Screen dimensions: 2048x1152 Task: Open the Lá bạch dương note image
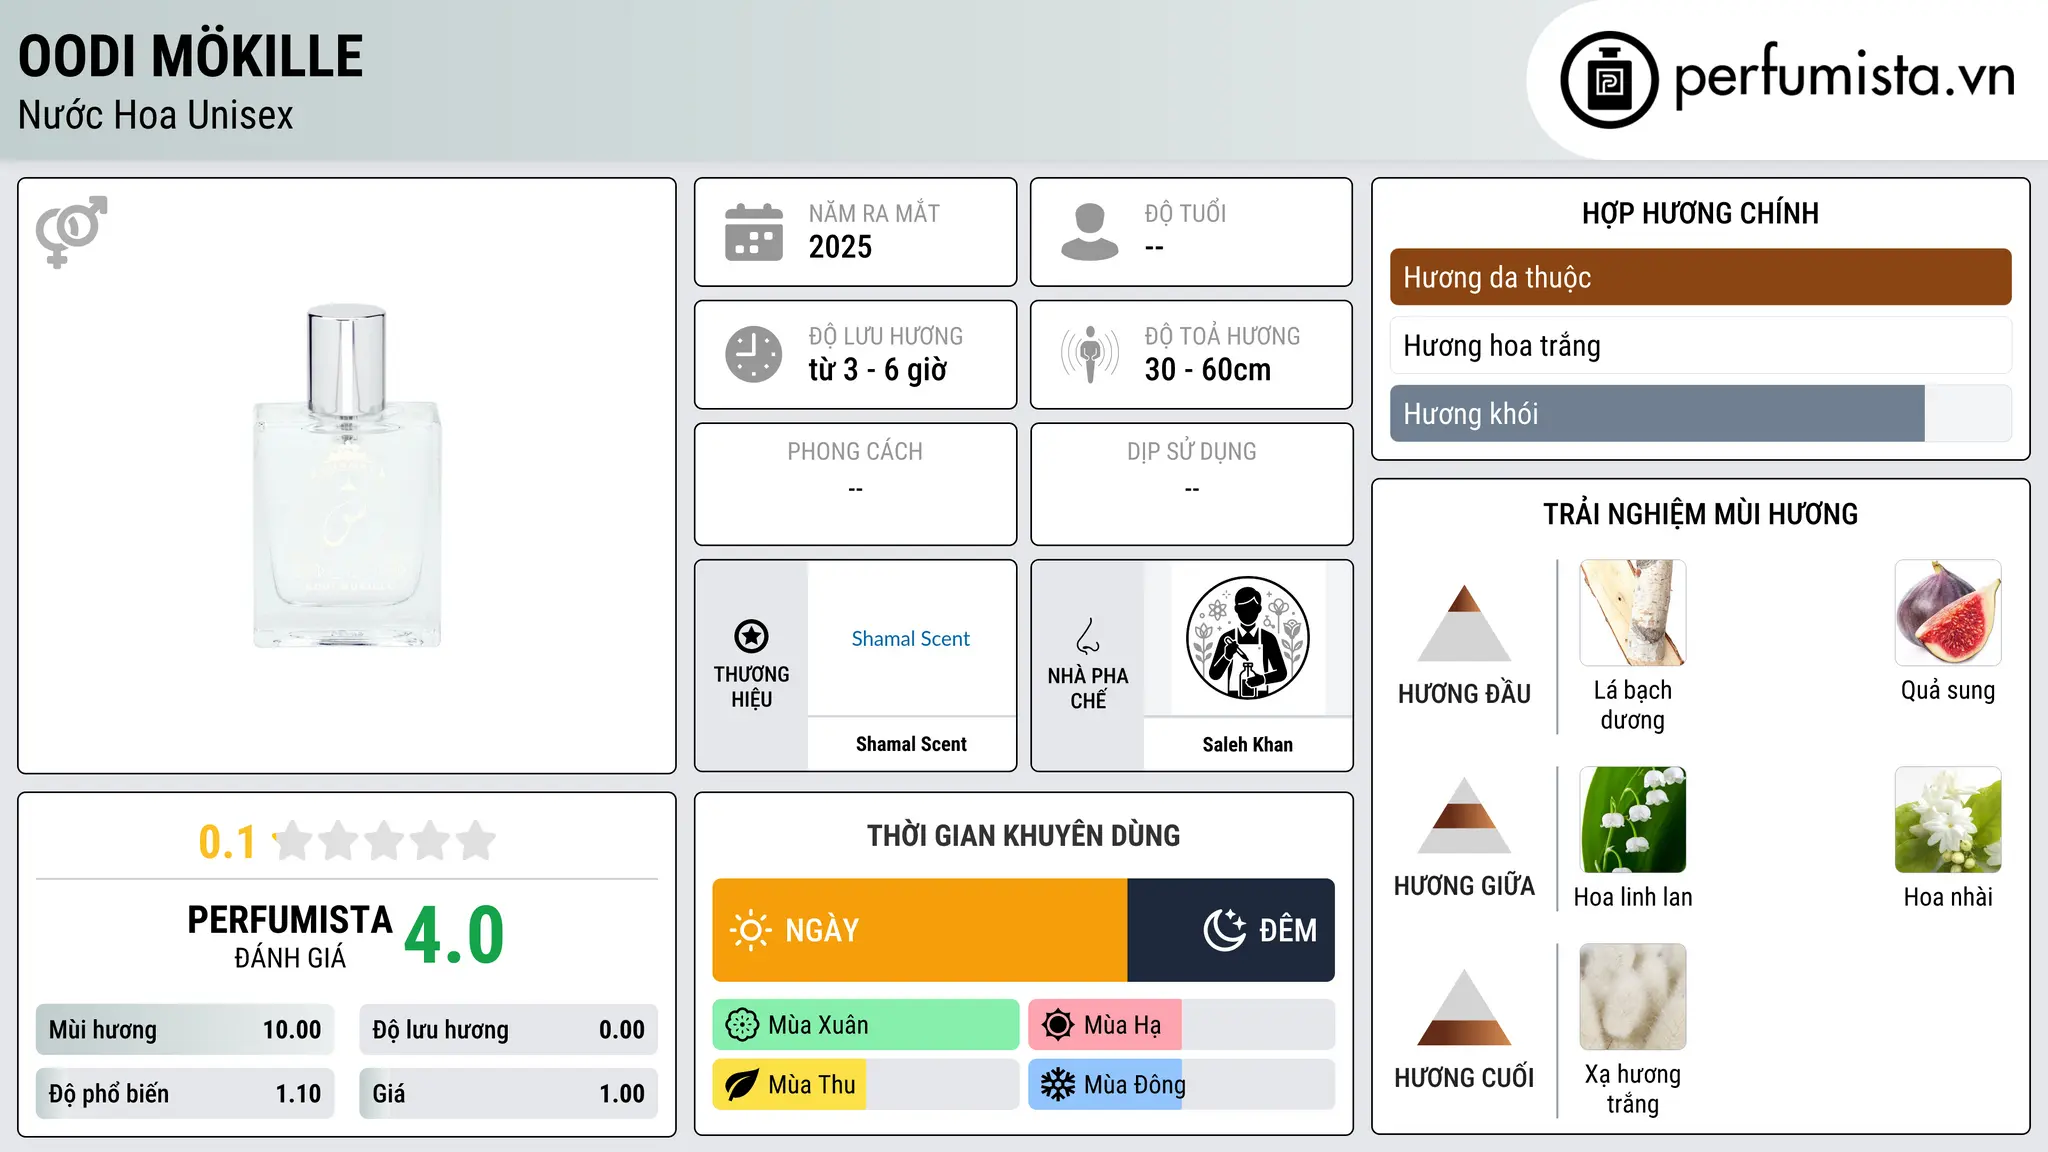[1633, 613]
